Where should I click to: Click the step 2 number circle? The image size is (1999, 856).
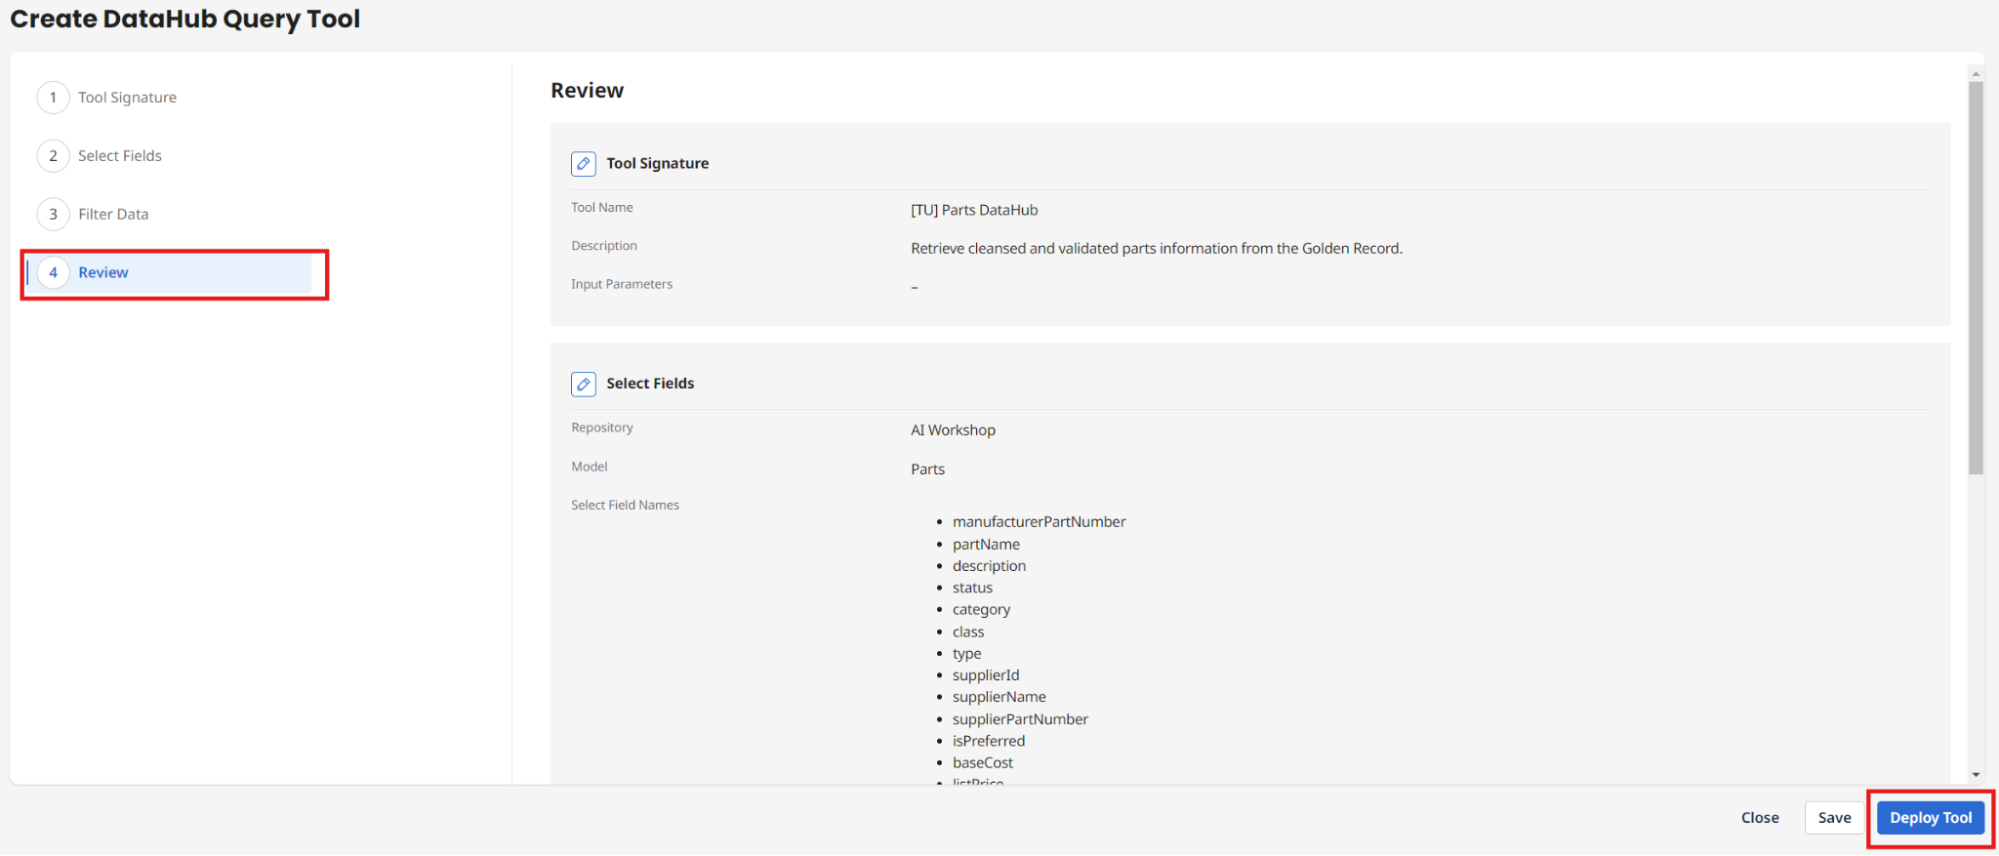click(x=53, y=156)
